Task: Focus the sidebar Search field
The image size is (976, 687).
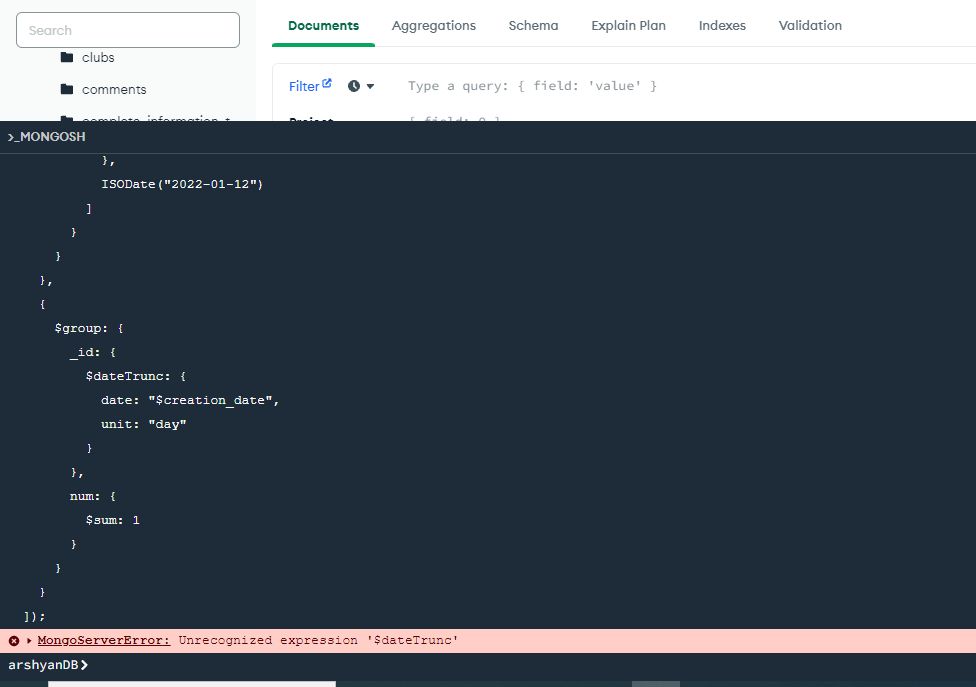Action: point(128,30)
